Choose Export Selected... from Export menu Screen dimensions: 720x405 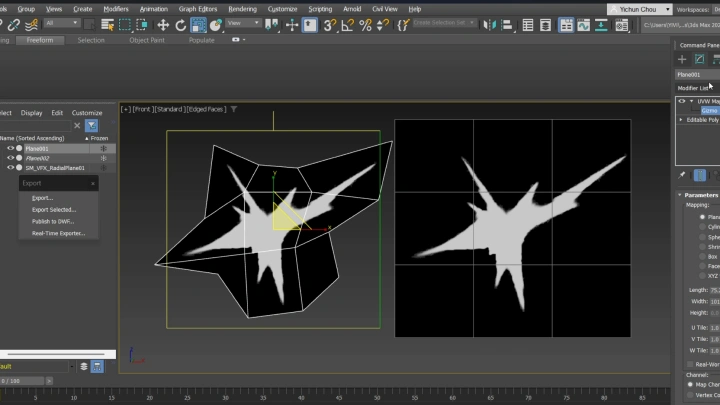pyautogui.click(x=54, y=209)
